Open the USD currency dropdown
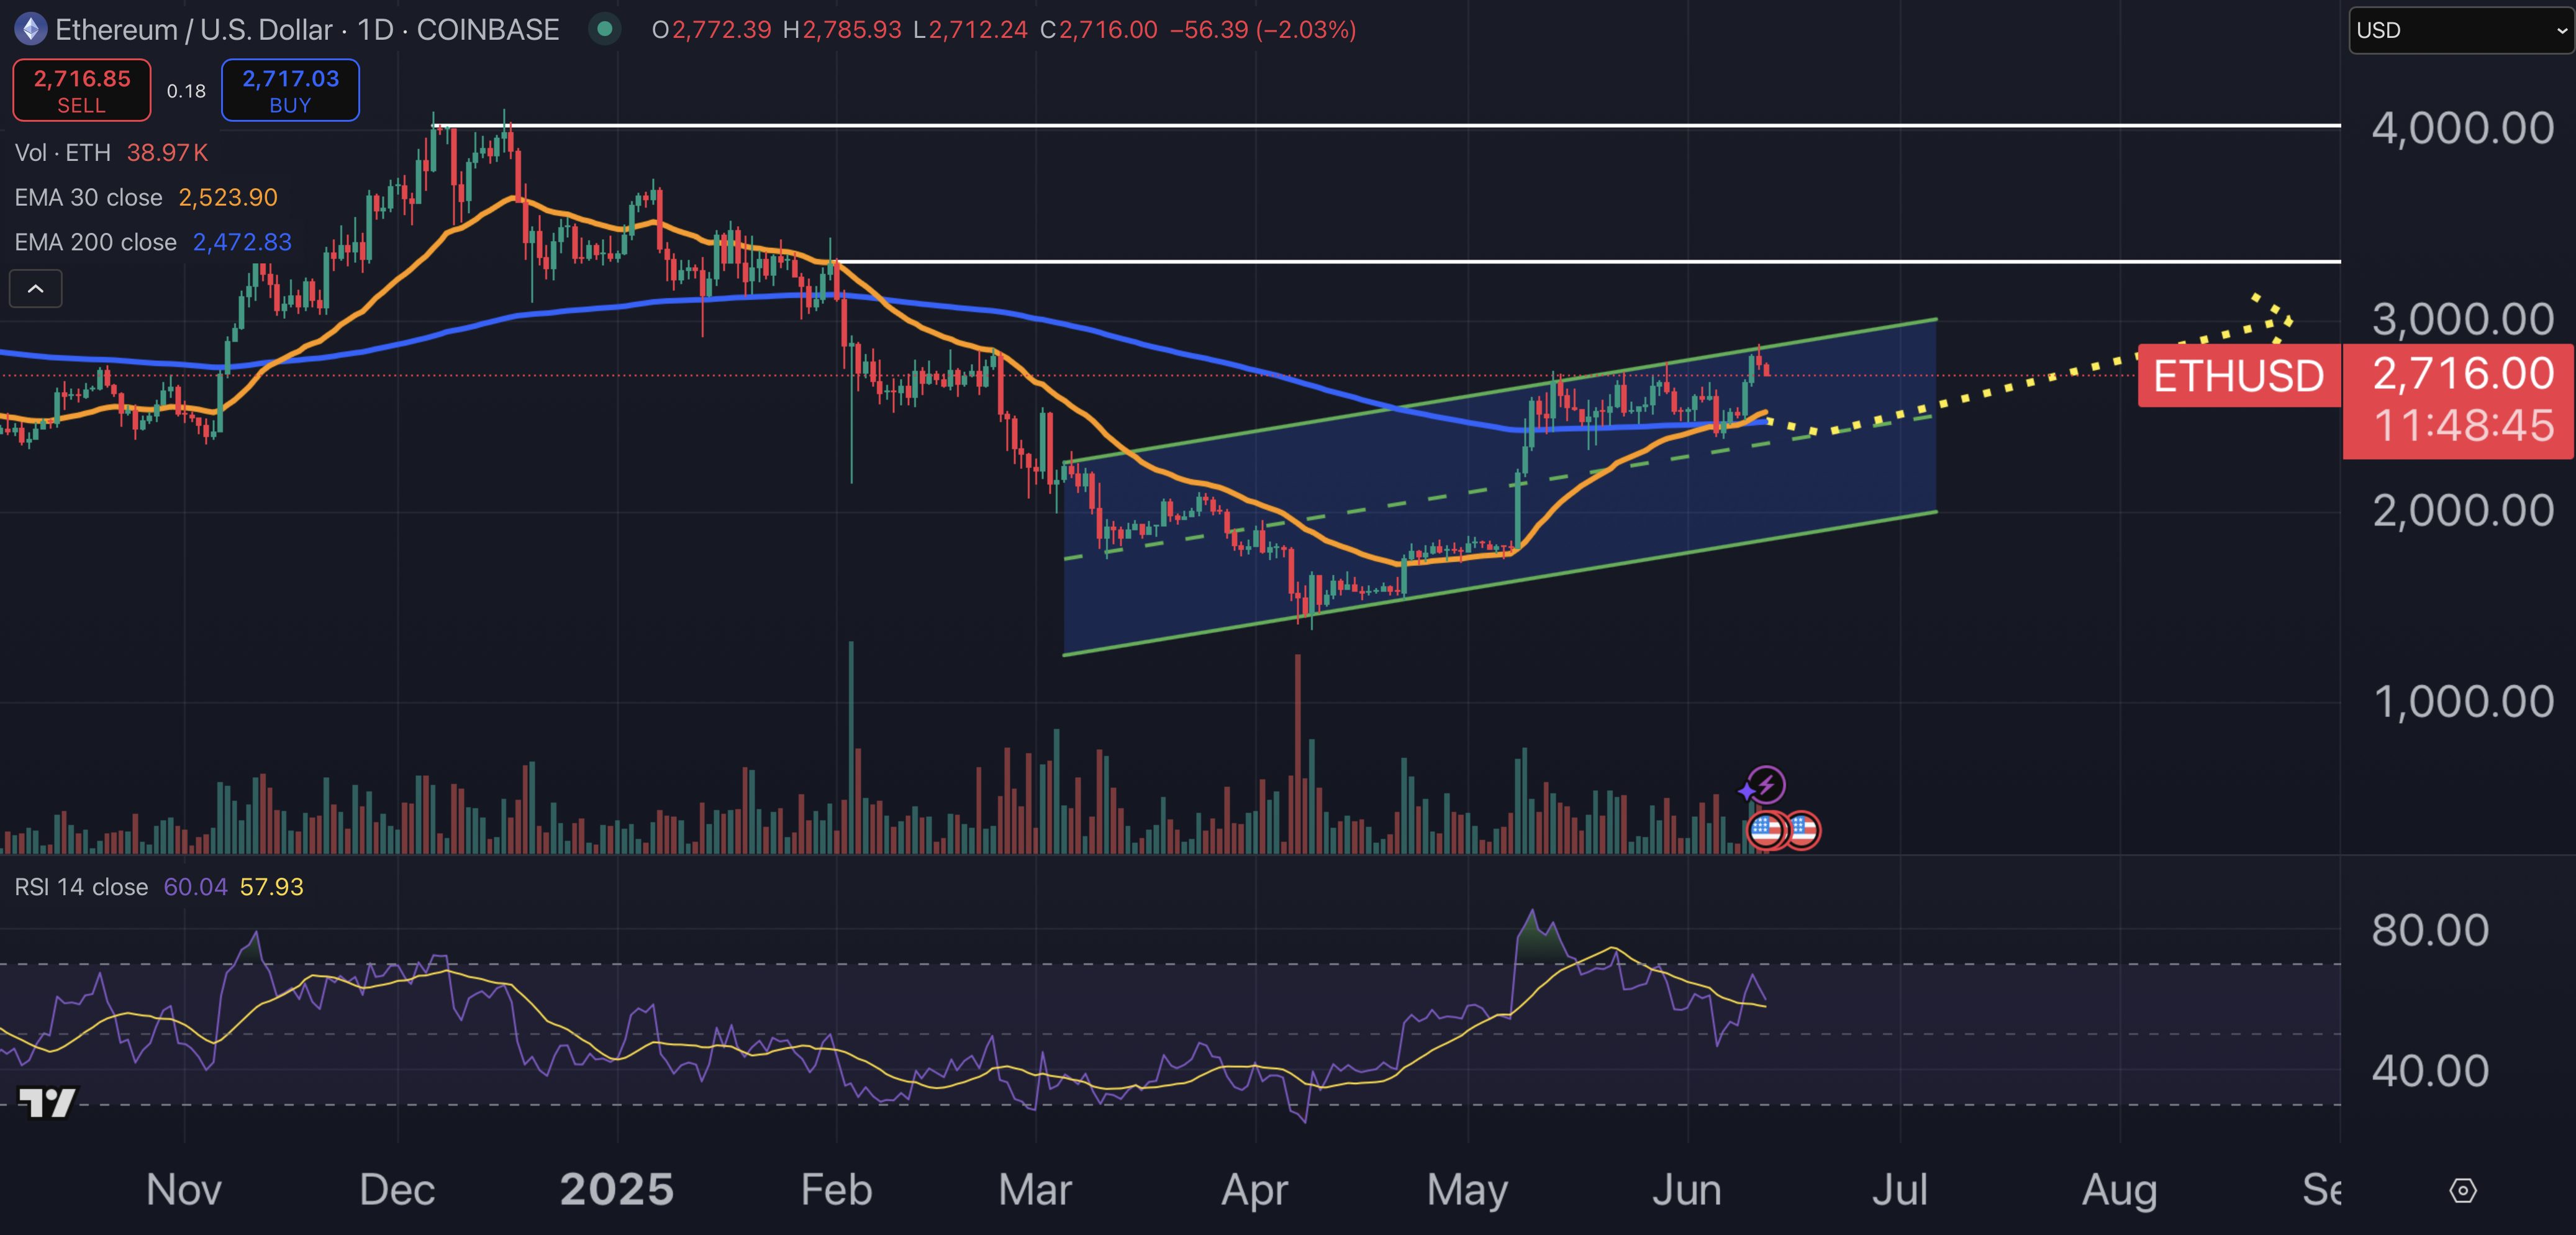The width and height of the screenshot is (2576, 1235). tap(2460, 30)
